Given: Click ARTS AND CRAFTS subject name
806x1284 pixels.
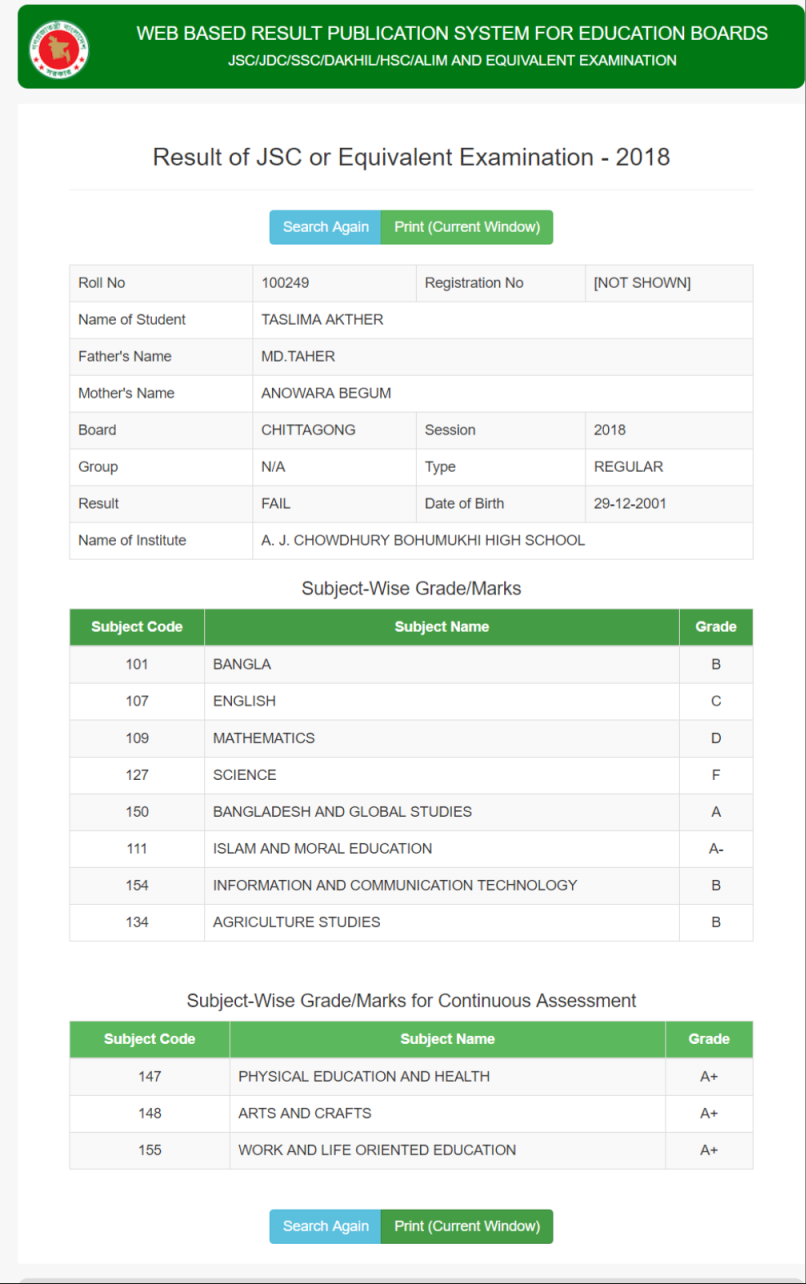Looking at the screenshot, I should tap(305, 1113).
